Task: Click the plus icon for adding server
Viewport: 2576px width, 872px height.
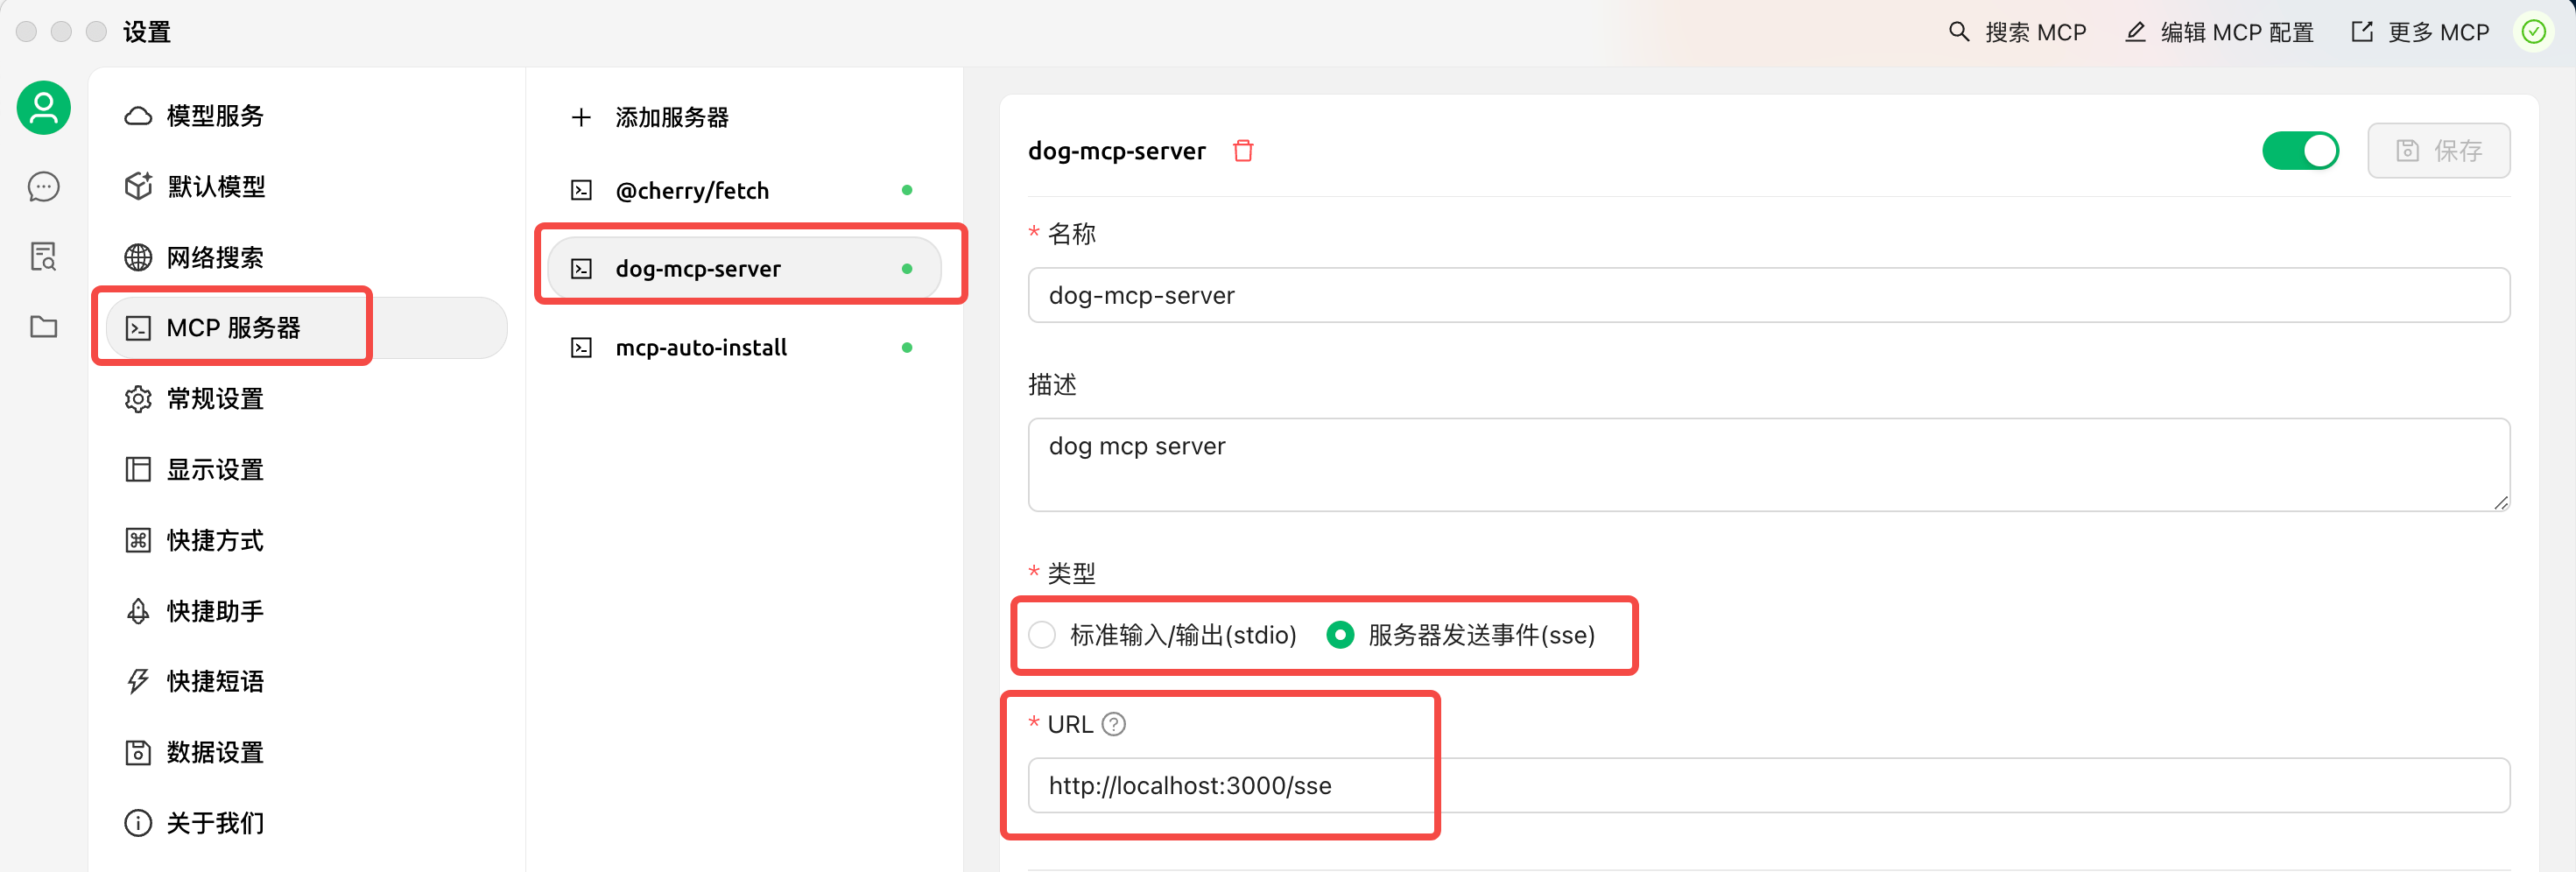Action: point(581,118)
